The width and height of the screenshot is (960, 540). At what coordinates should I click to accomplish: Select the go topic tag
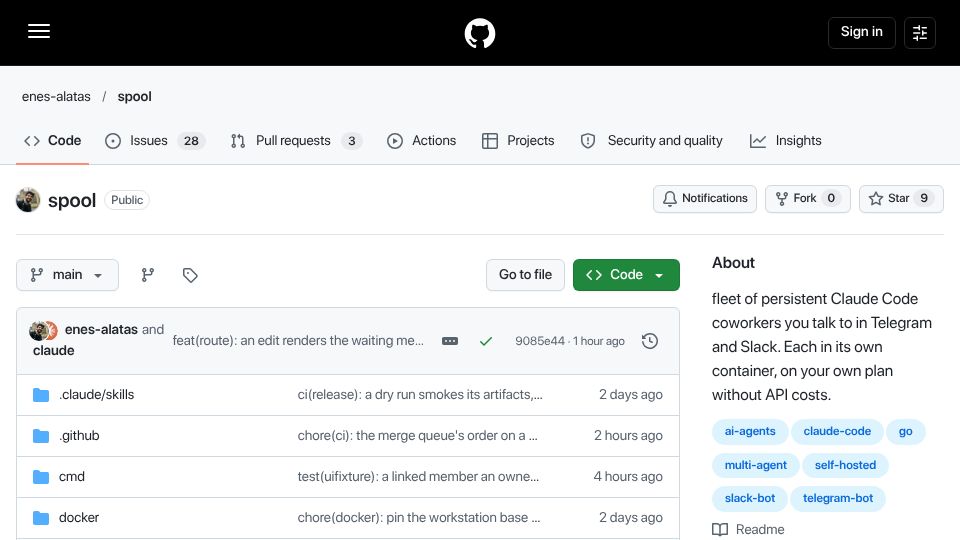[x=906, y=432]
